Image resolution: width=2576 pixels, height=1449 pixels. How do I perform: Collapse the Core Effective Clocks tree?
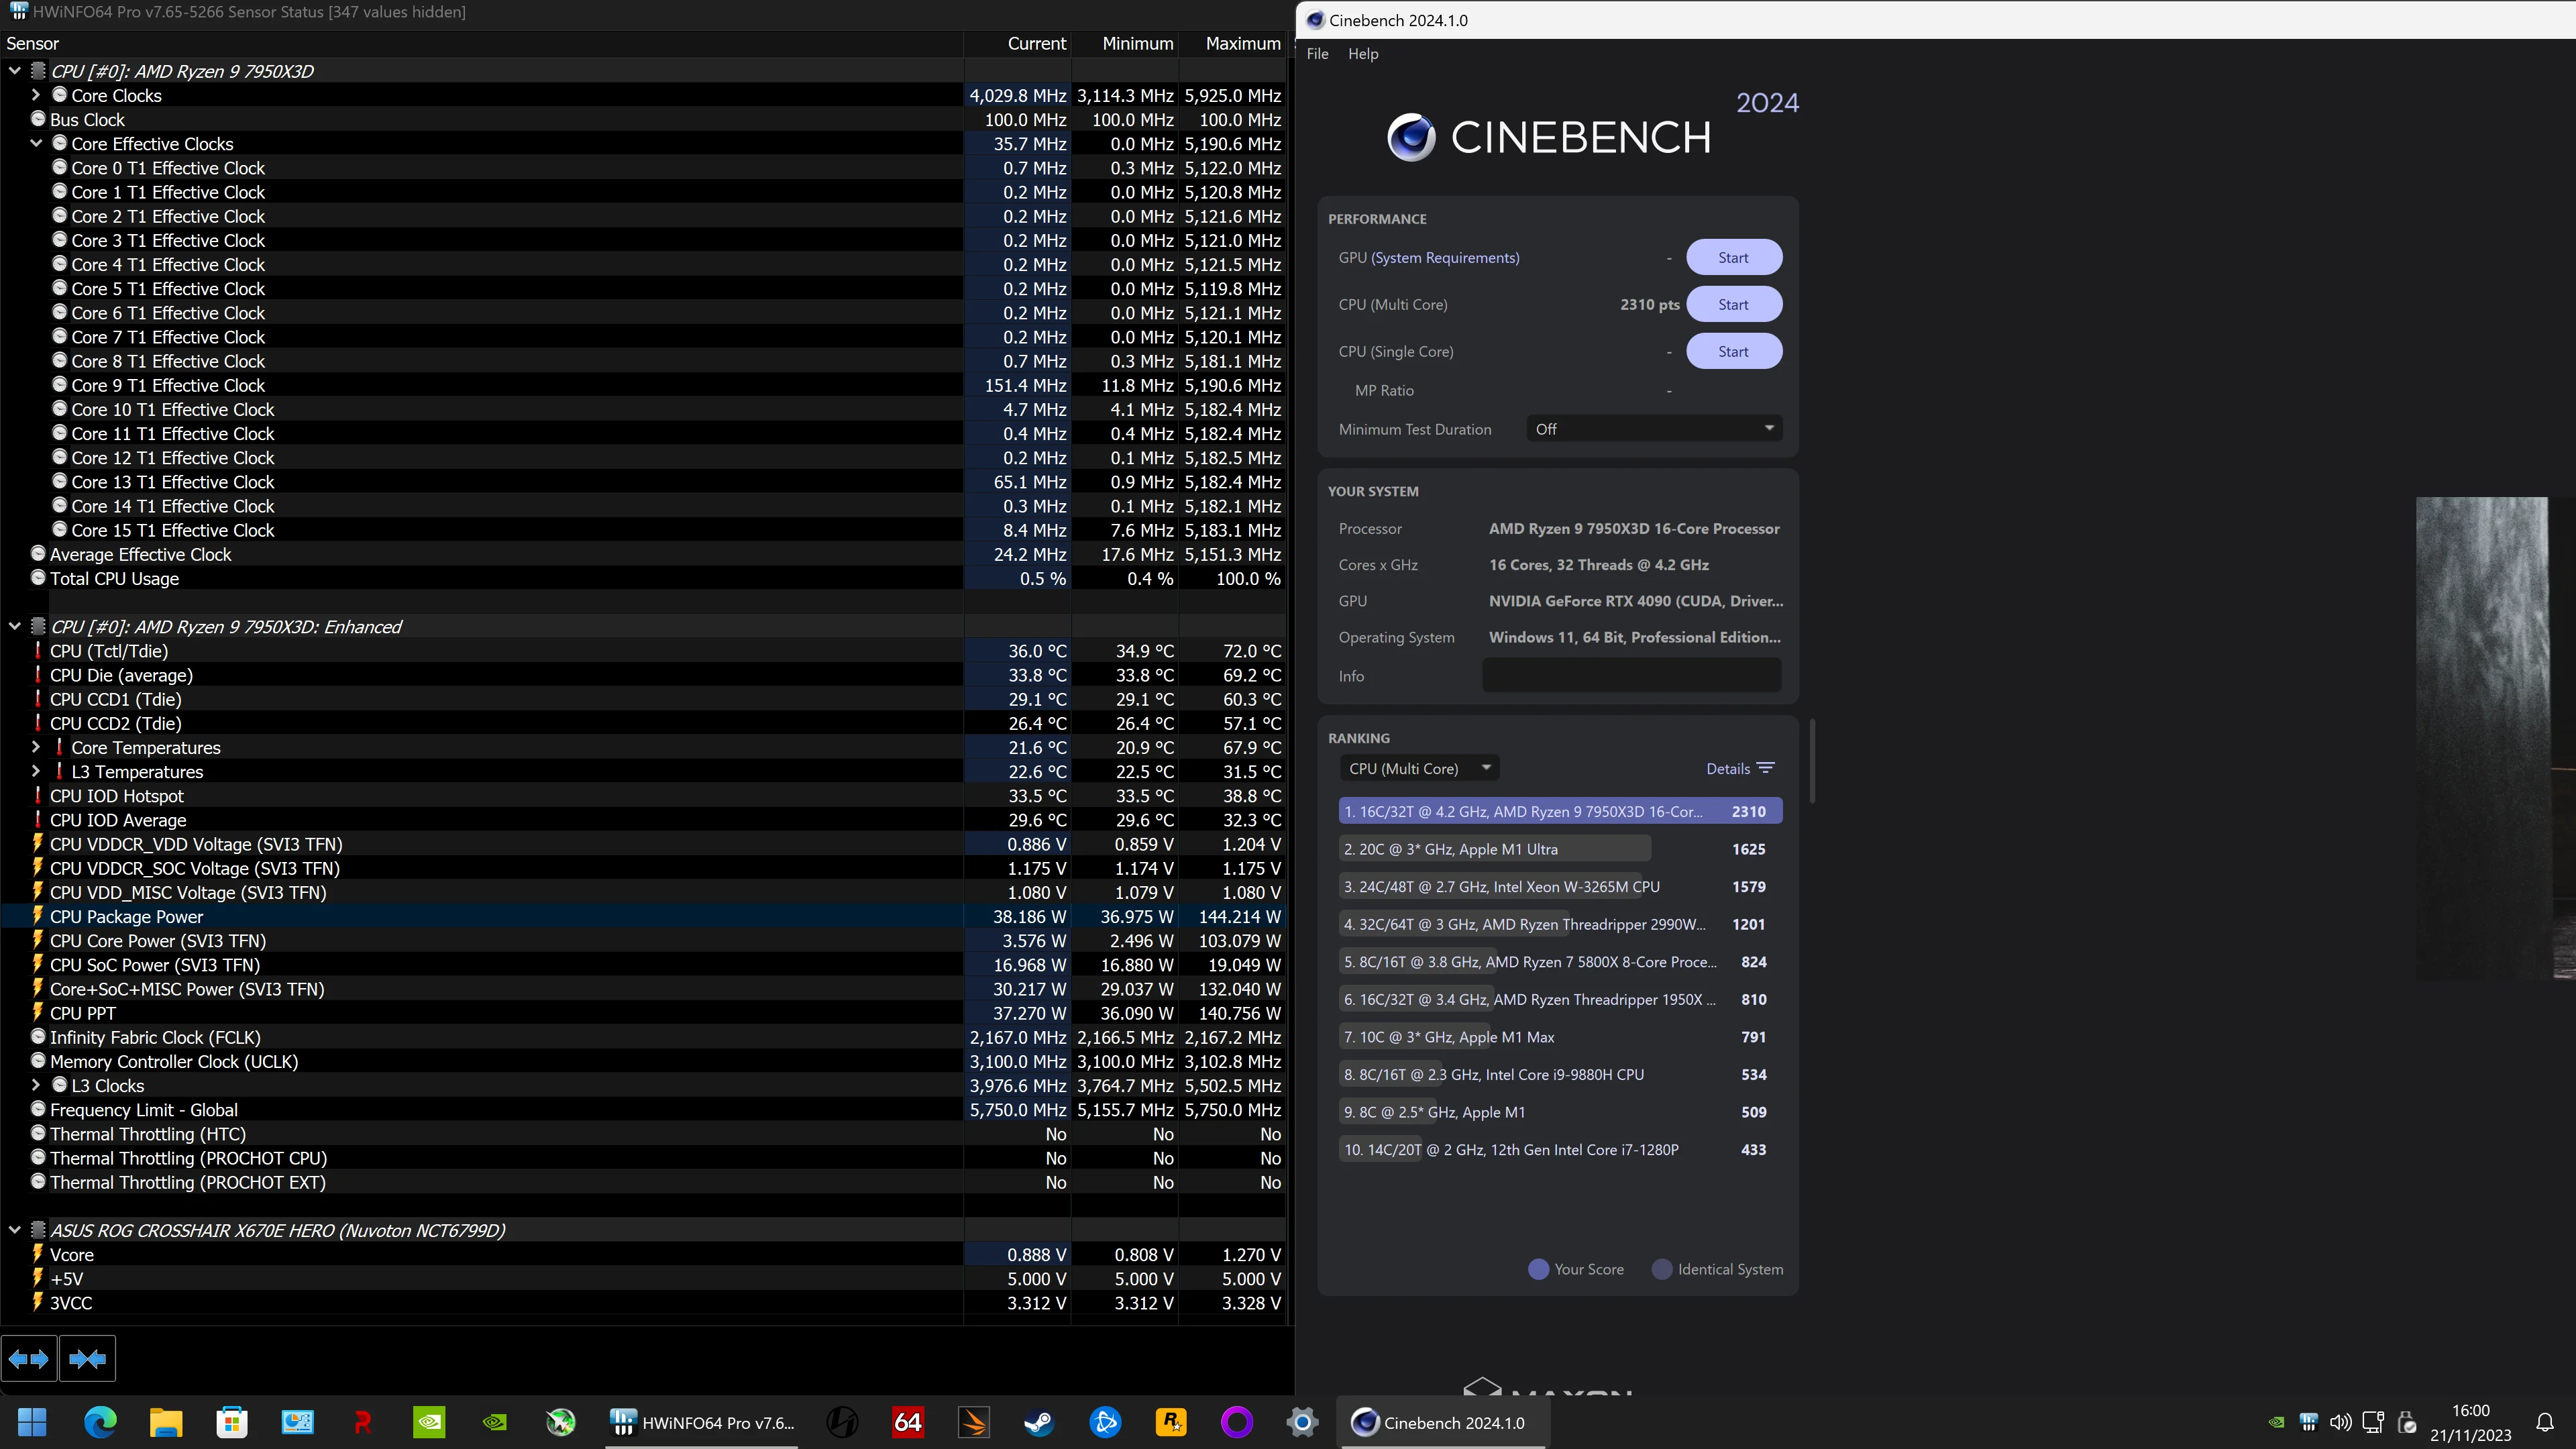[36, 143]
